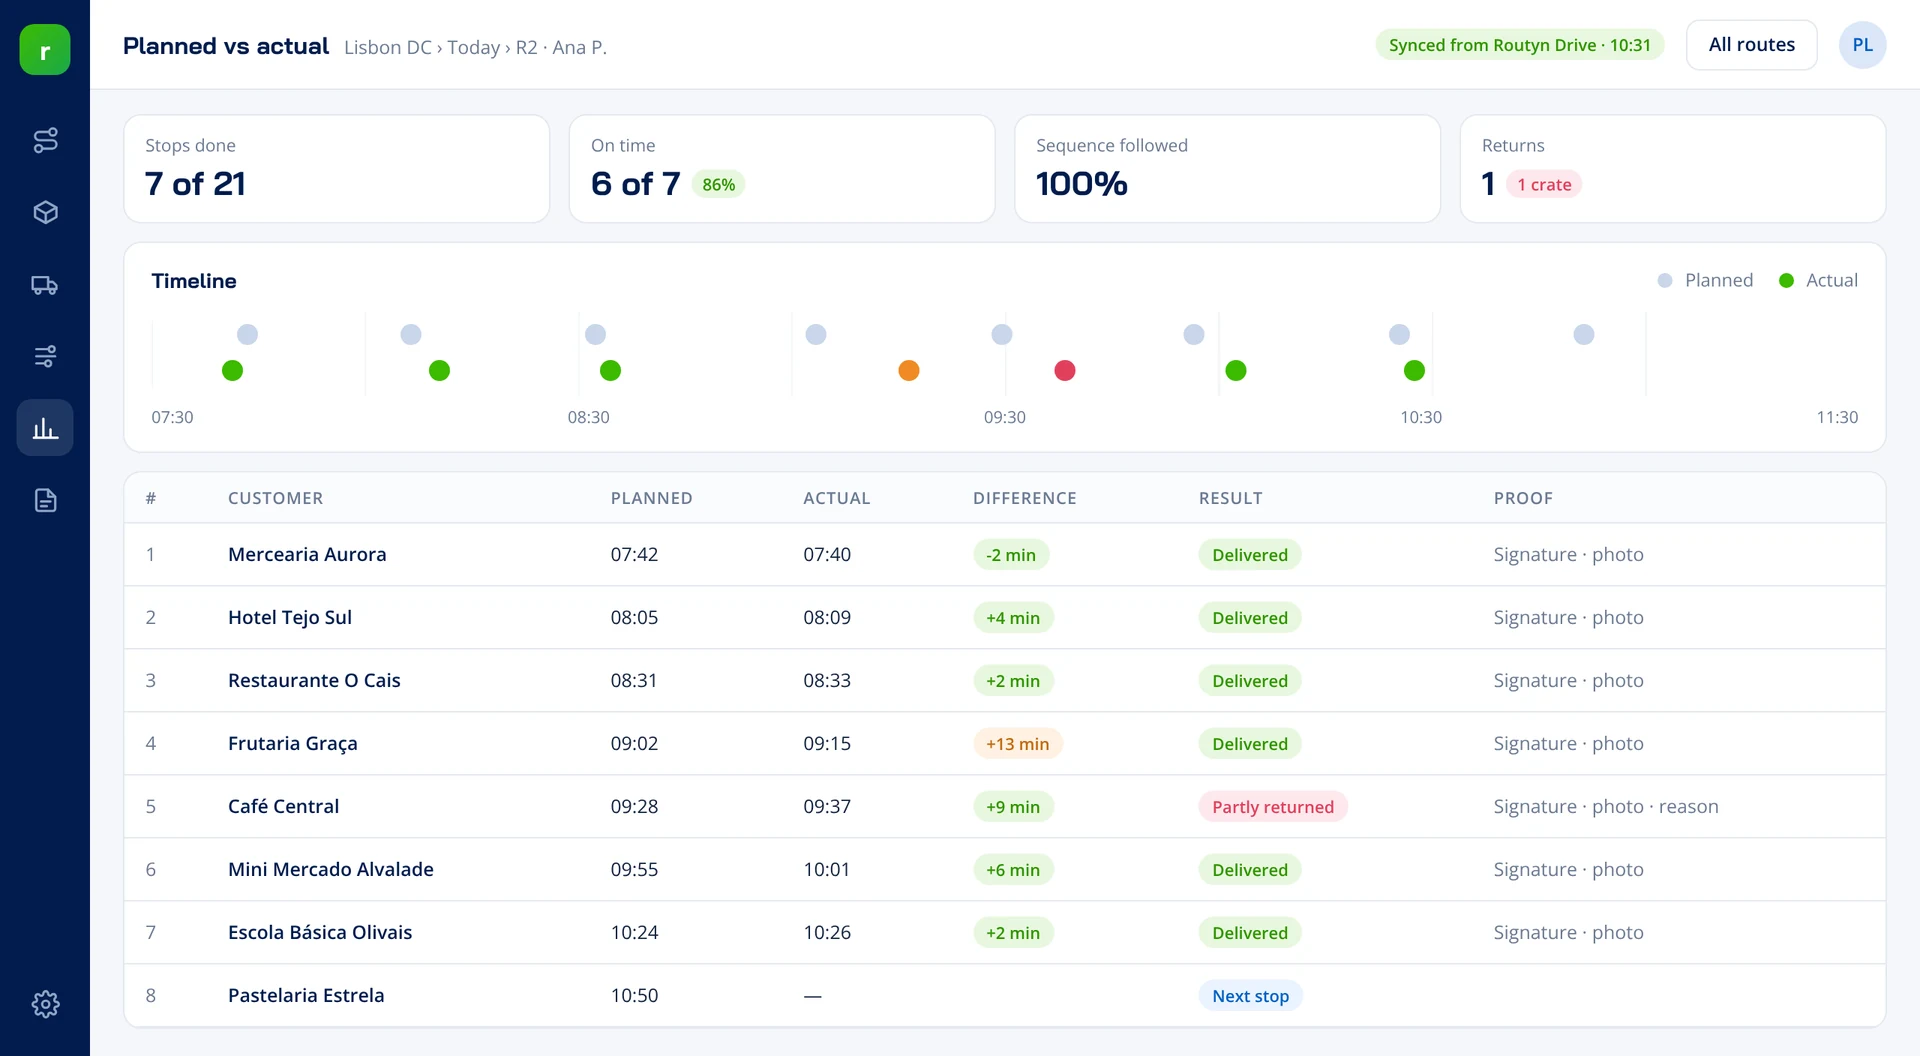This screenshot has width=1920, height=1056.
Task: Click the first green actual marker near 07:30
Action: (232, 371)
